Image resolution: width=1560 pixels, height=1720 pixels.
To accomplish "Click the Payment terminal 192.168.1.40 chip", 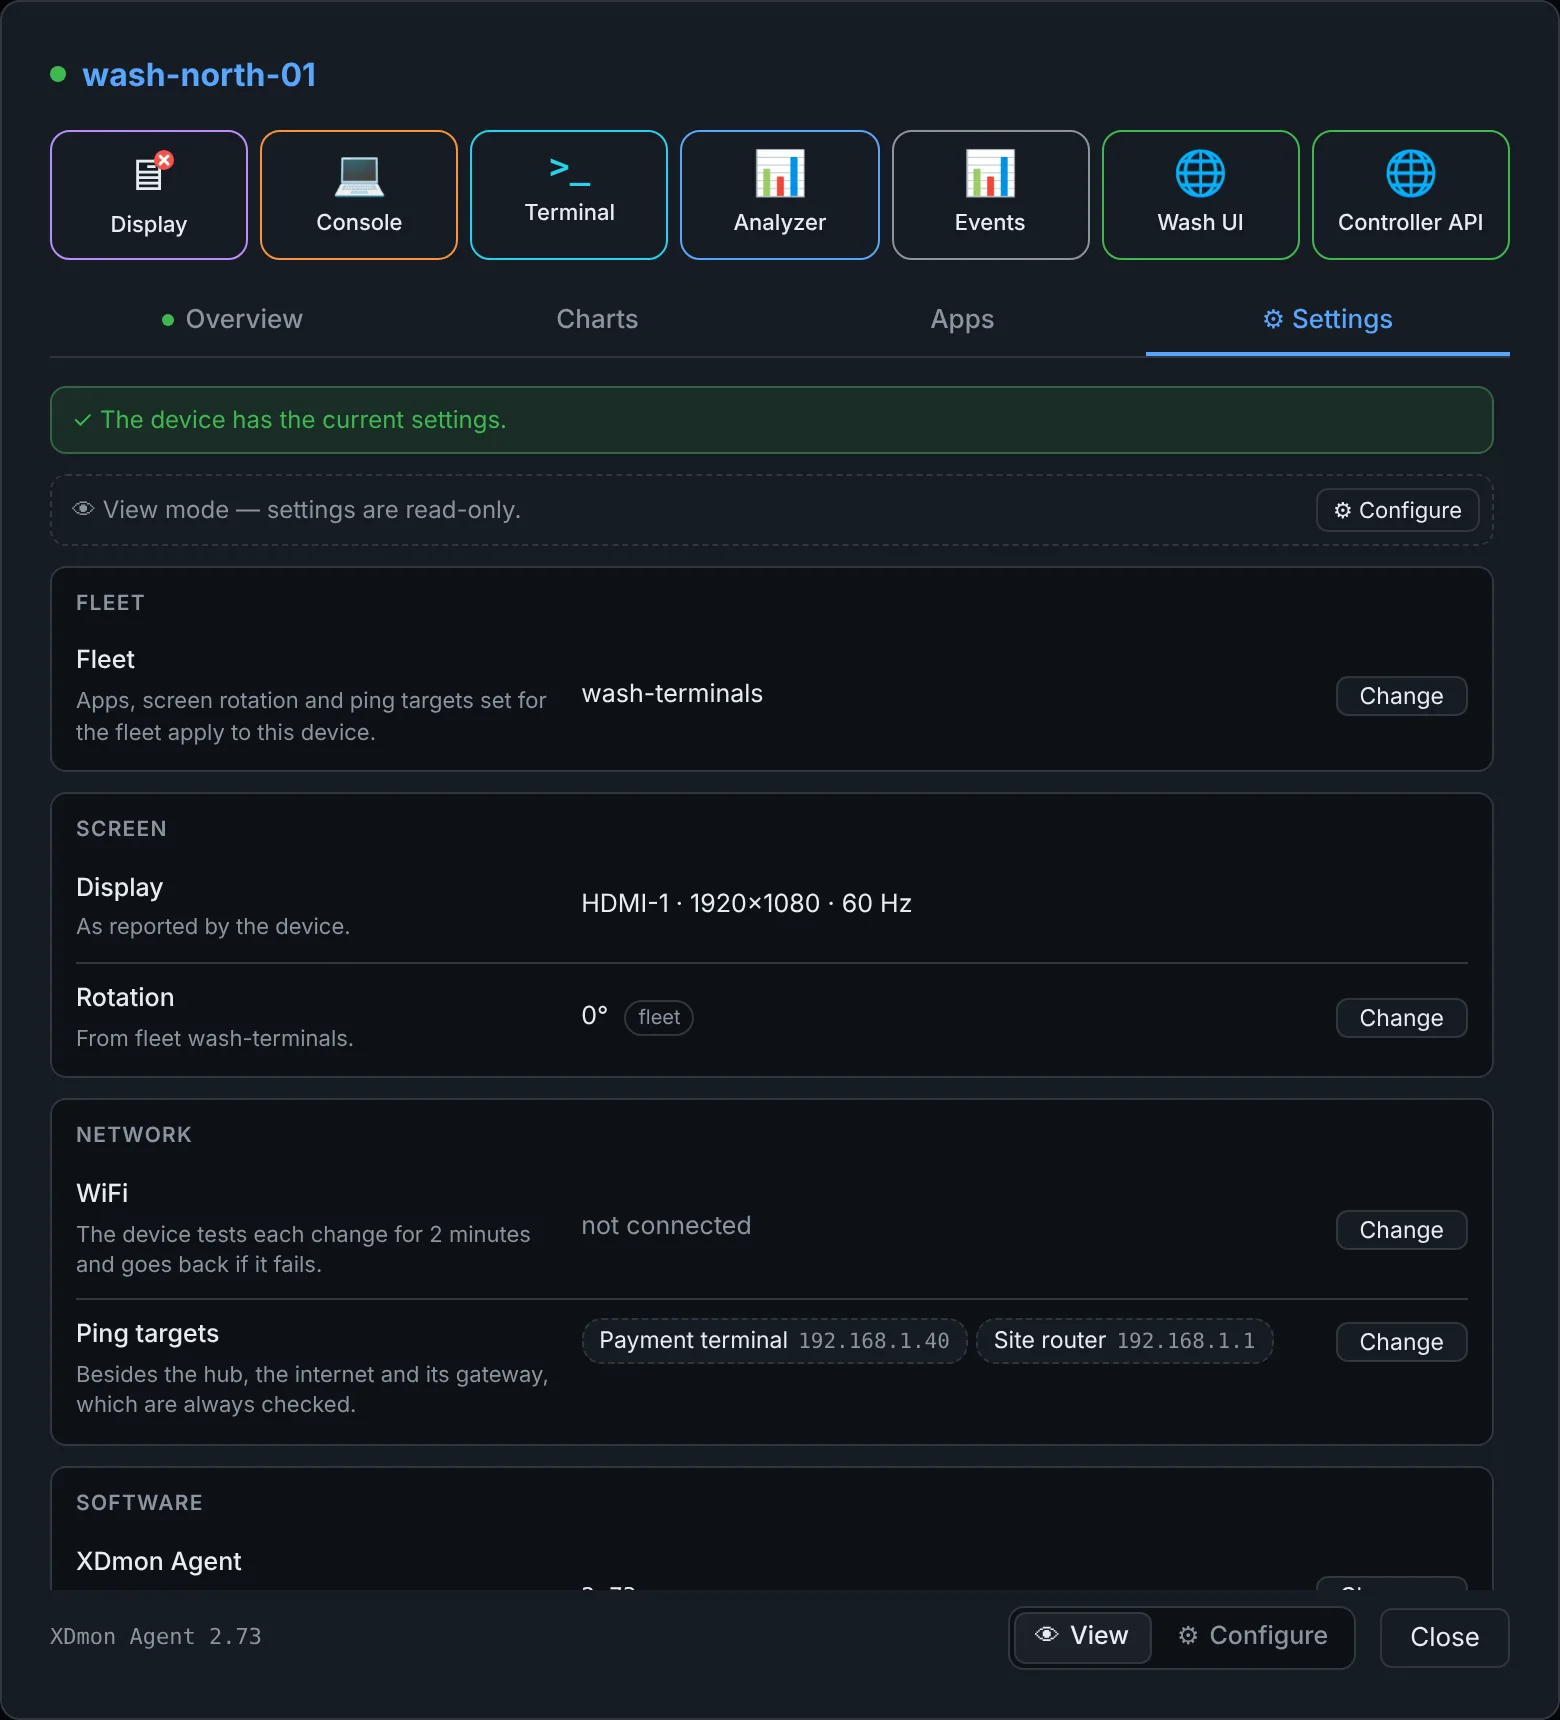I will (774, 1341).
